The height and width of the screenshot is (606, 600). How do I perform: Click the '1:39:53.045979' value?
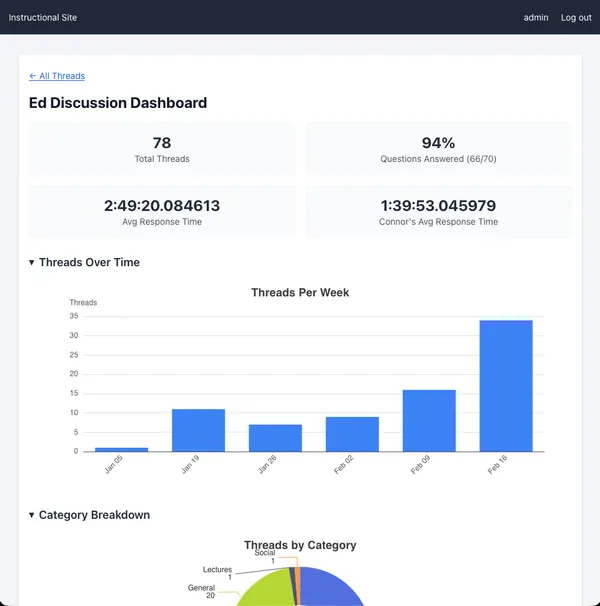(438, 206)
